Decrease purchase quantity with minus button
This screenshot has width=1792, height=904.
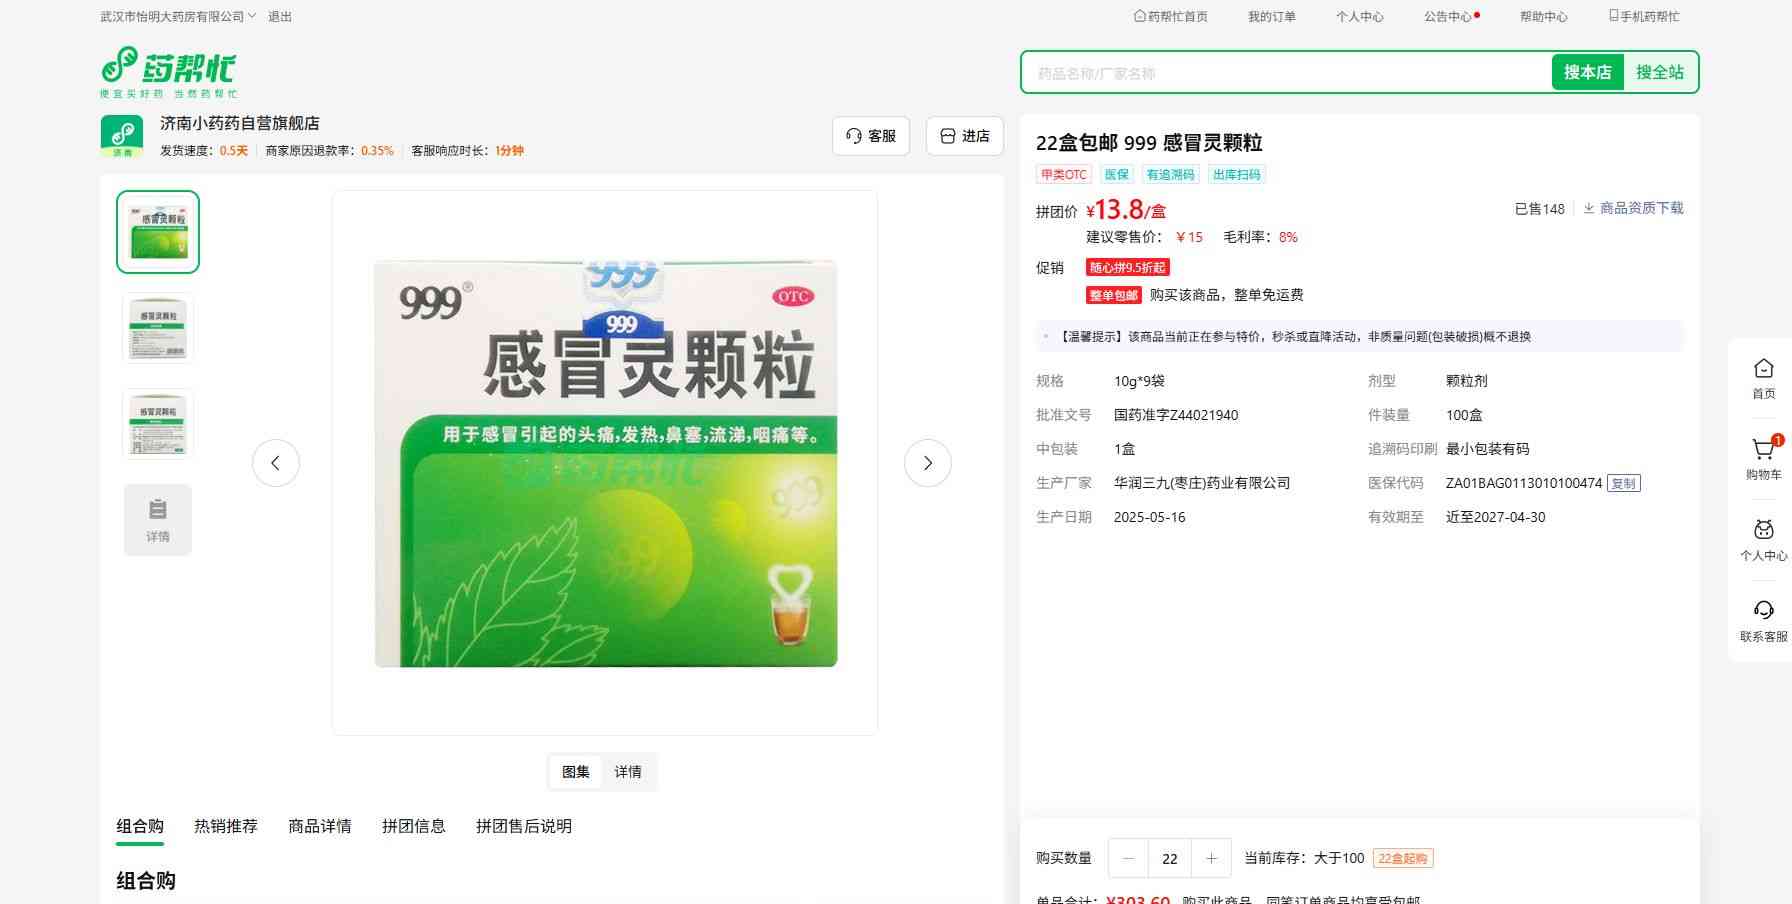(1129, 858)
